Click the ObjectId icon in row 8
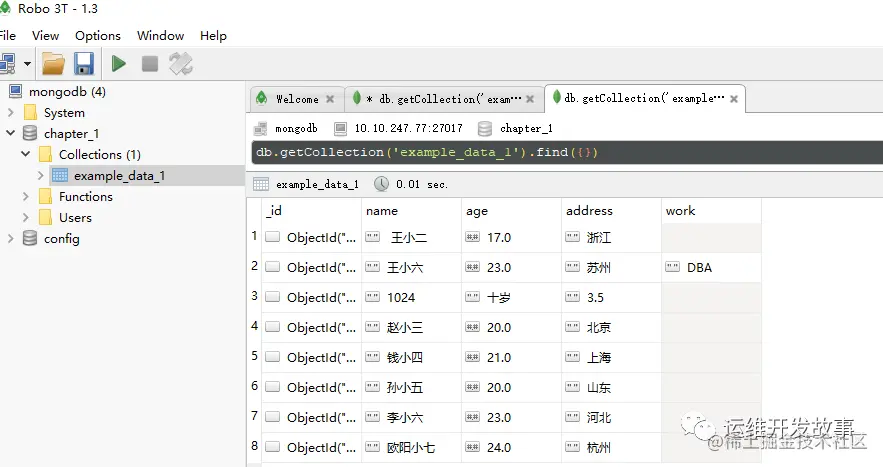Image resolution: width=883 pixels, height=467 pixels. pyautogui.click(x=273, y=447)
